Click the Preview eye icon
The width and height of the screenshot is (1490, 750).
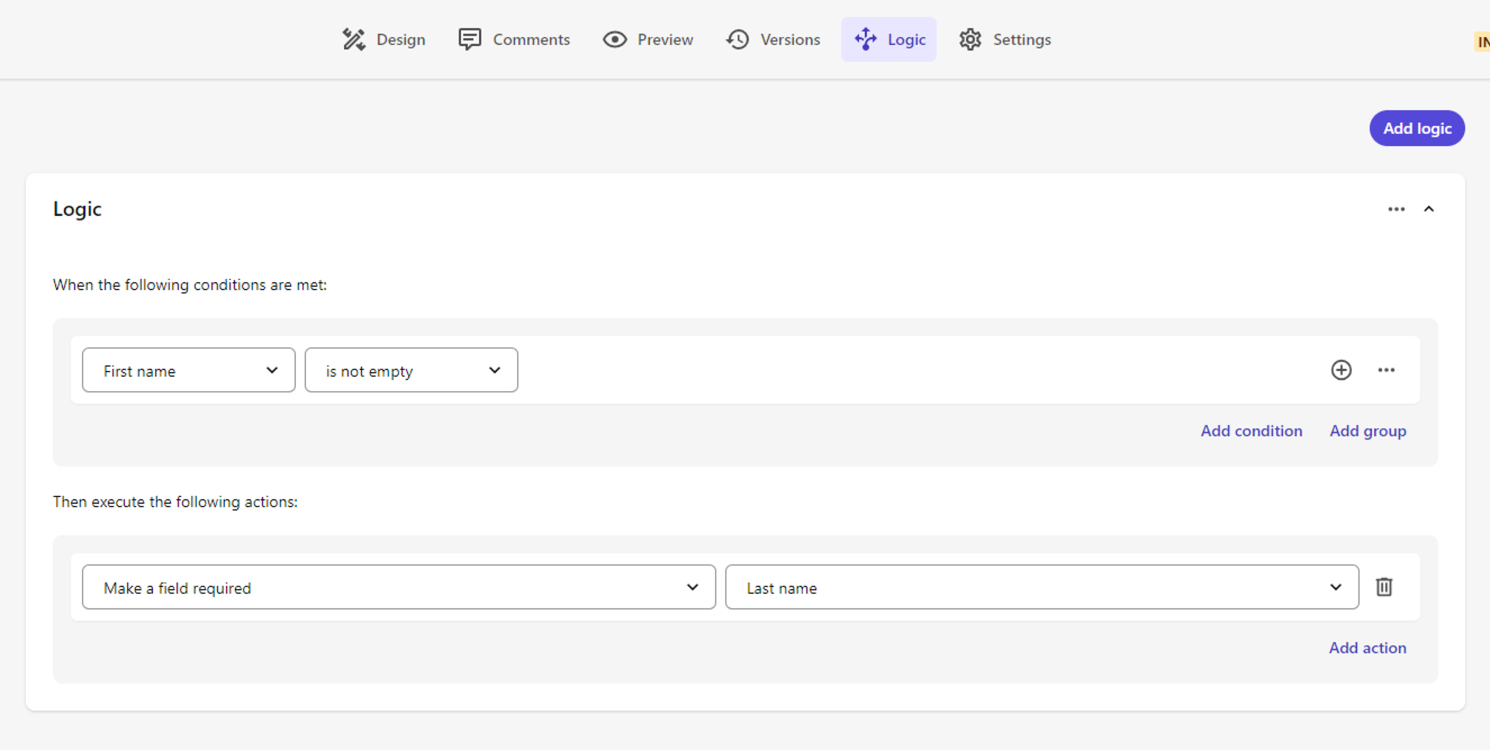point(615,40)
